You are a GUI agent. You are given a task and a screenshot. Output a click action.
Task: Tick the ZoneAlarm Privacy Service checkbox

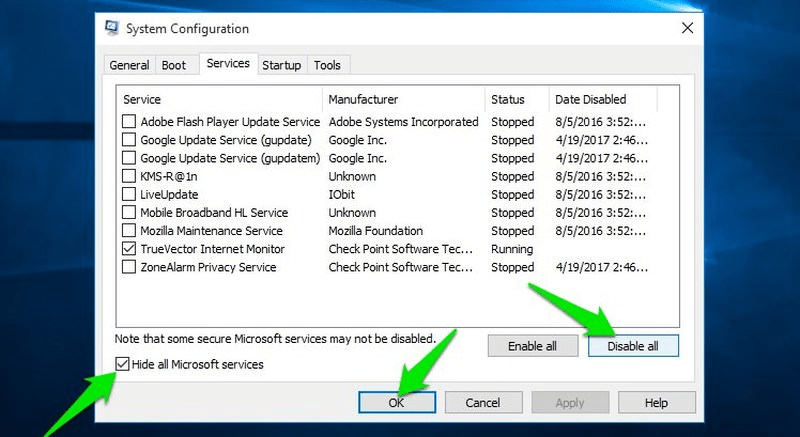click(x=129, y=267)
